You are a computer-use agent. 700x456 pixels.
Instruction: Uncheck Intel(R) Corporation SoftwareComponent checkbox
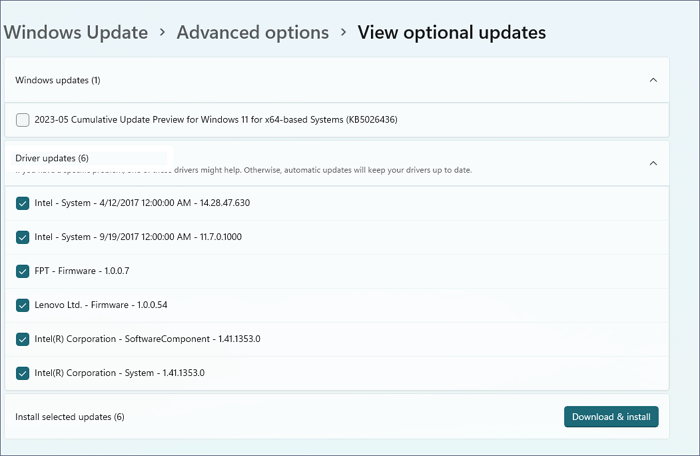point(23,339)
